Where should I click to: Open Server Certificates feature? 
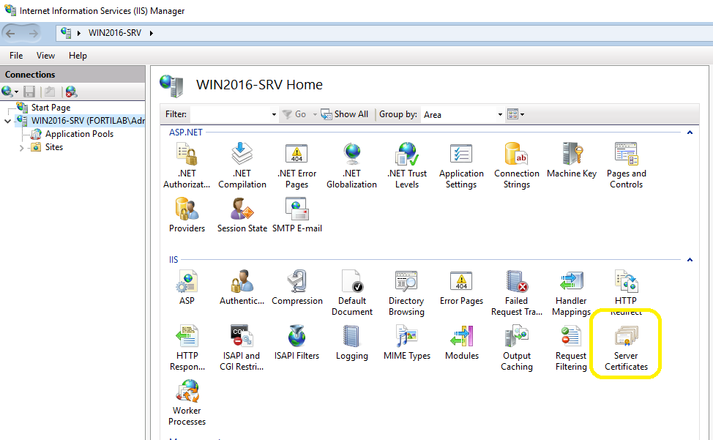(626, 348)
